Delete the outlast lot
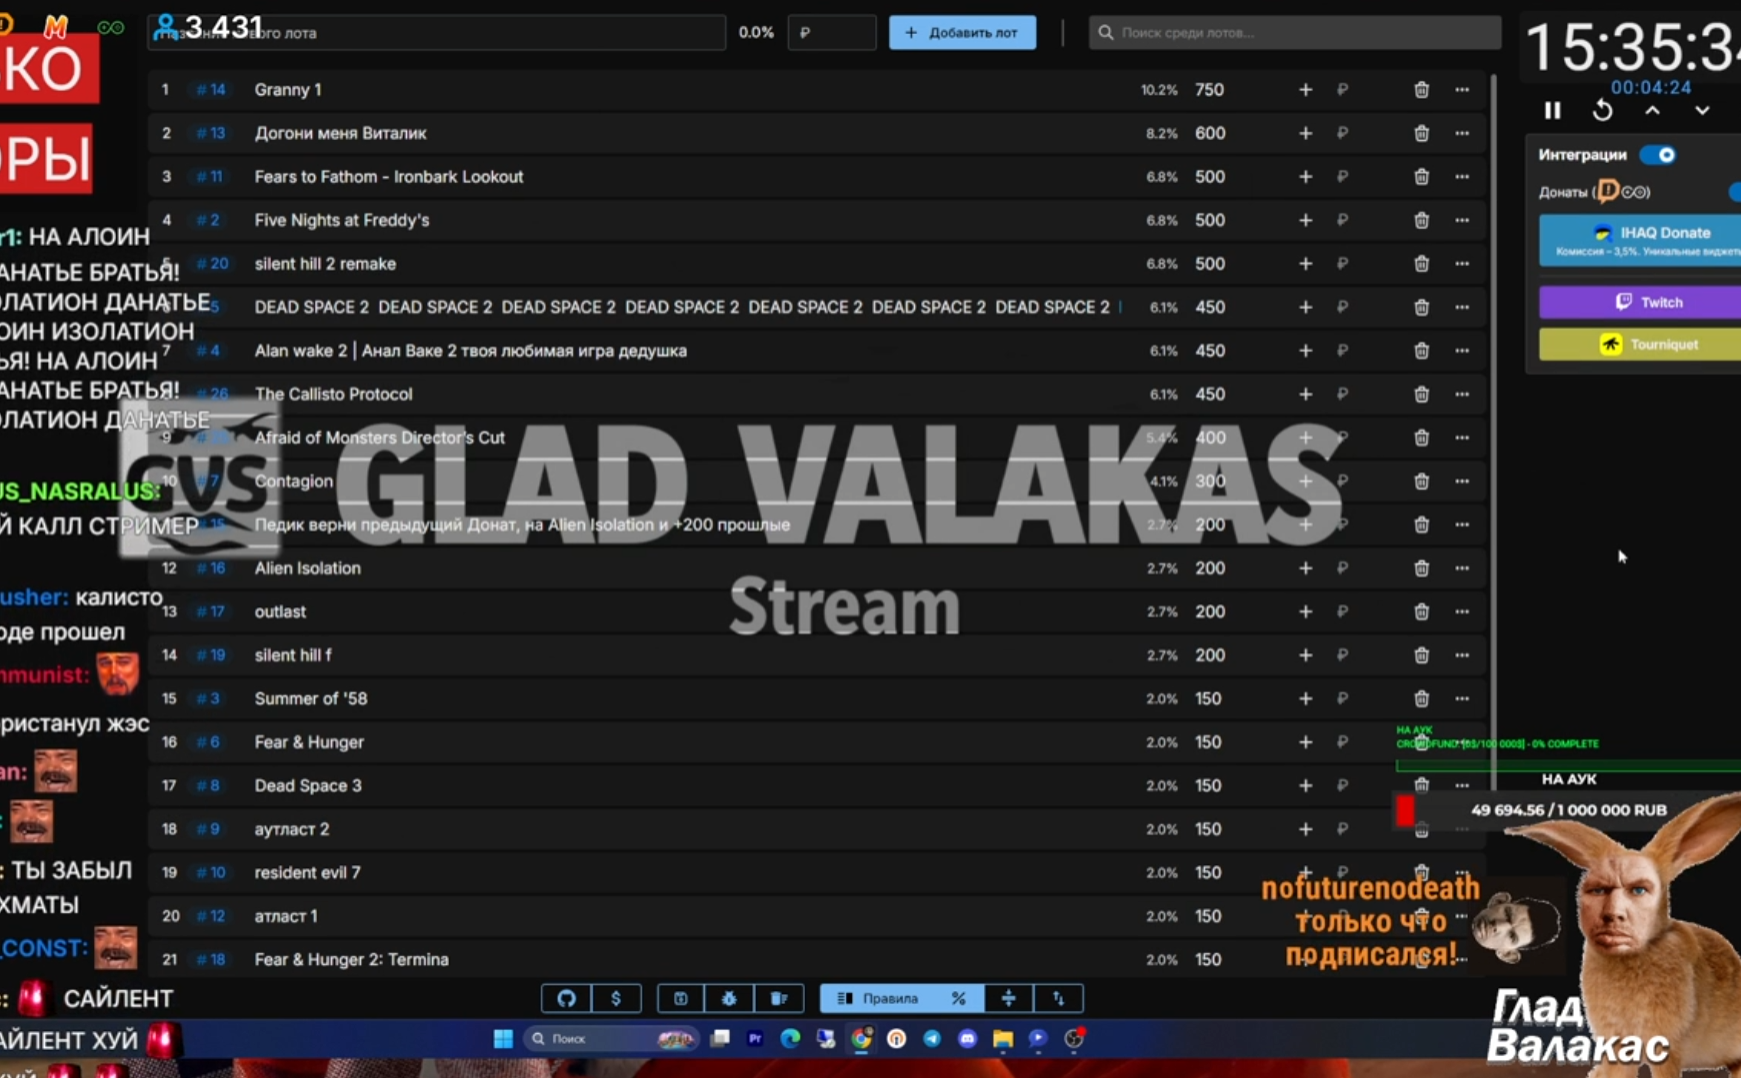The image size is (1741, 1078). click(x=1421, y=612)
